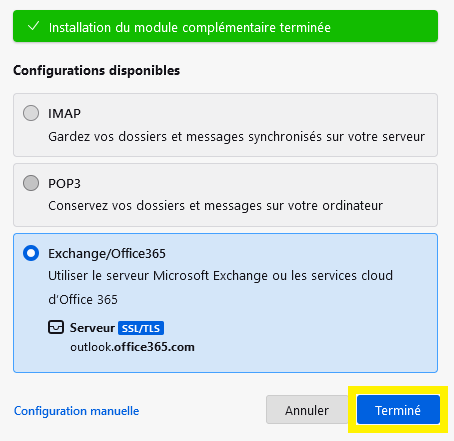The width and height of the screenshot is (454, 441).
Task: Click the POP3 description about local storage
Action: [x=215, y=206]
